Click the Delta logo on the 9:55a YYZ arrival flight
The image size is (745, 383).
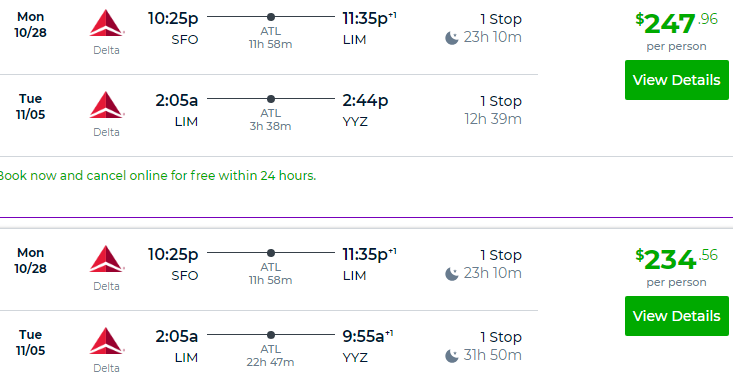[107, 341]
